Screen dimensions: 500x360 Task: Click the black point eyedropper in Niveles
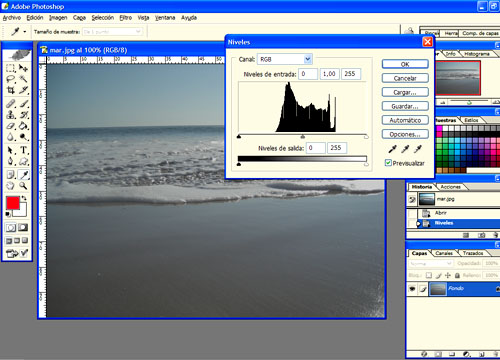tap(393, 149)
